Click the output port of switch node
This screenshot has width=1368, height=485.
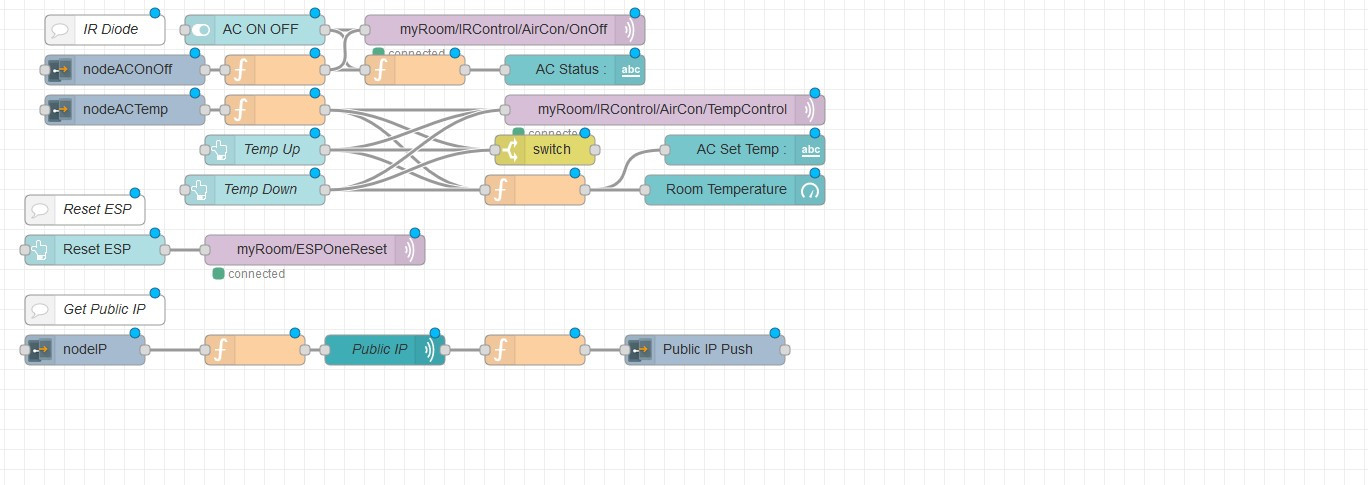(x=595, y=150)
